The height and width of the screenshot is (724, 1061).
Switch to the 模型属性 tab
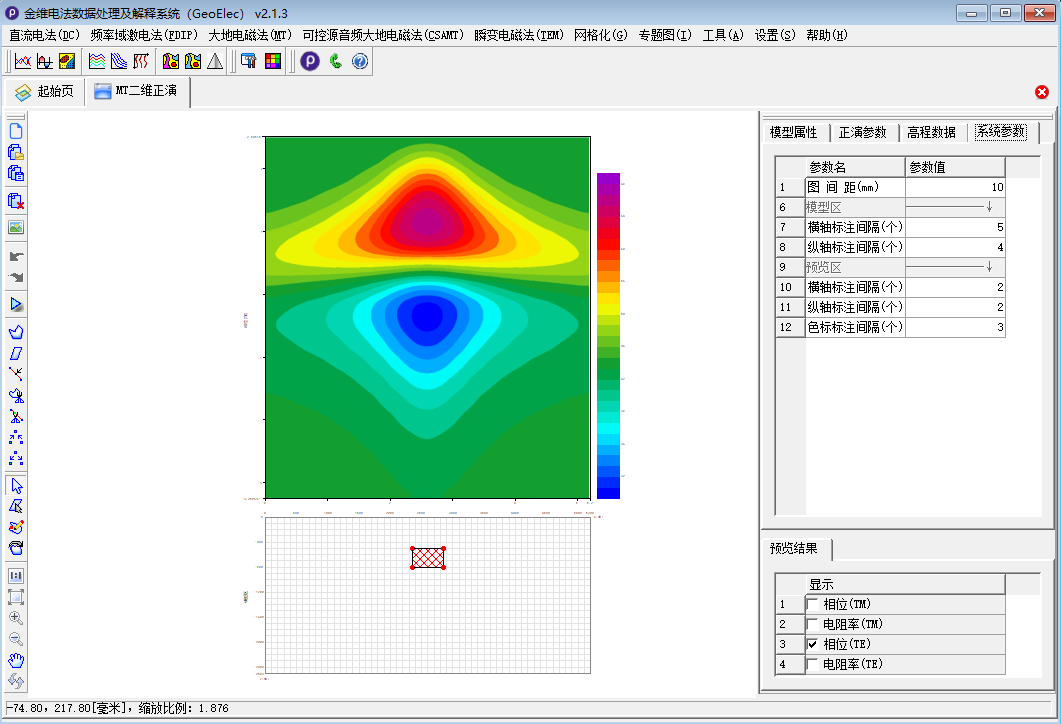click(794, 132)
